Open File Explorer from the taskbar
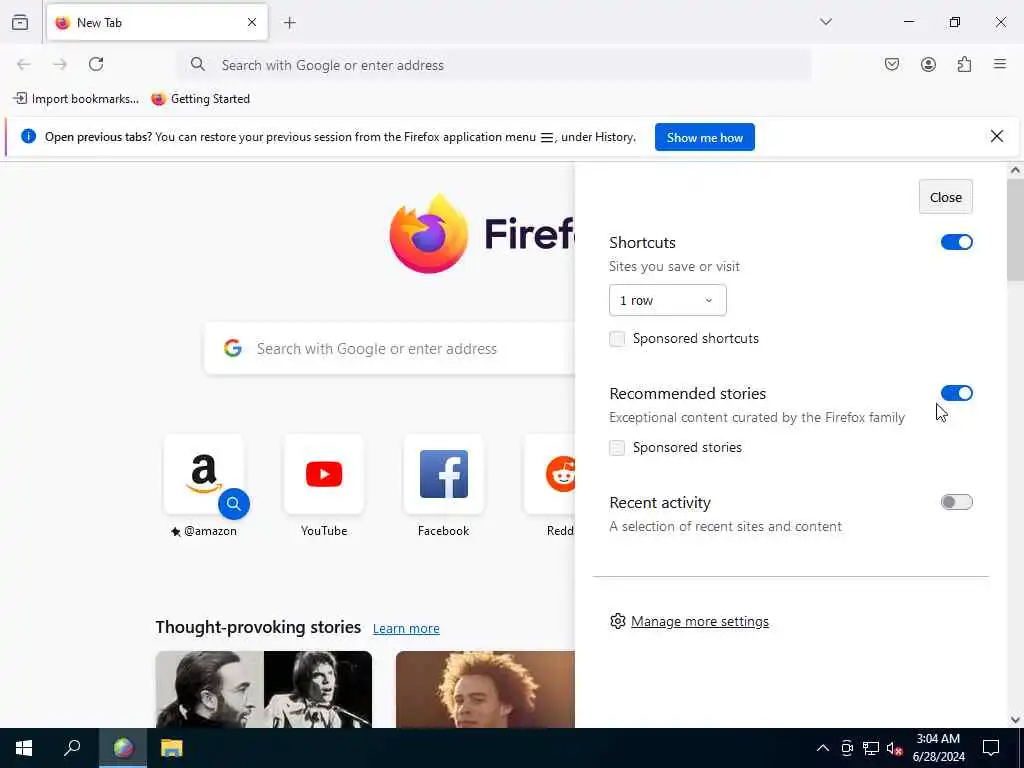 point(172,748)
